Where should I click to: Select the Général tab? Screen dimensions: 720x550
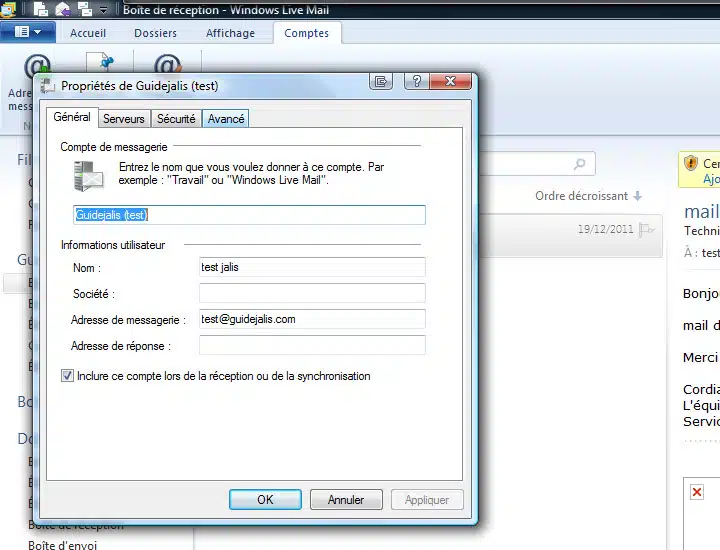(72, 117)
